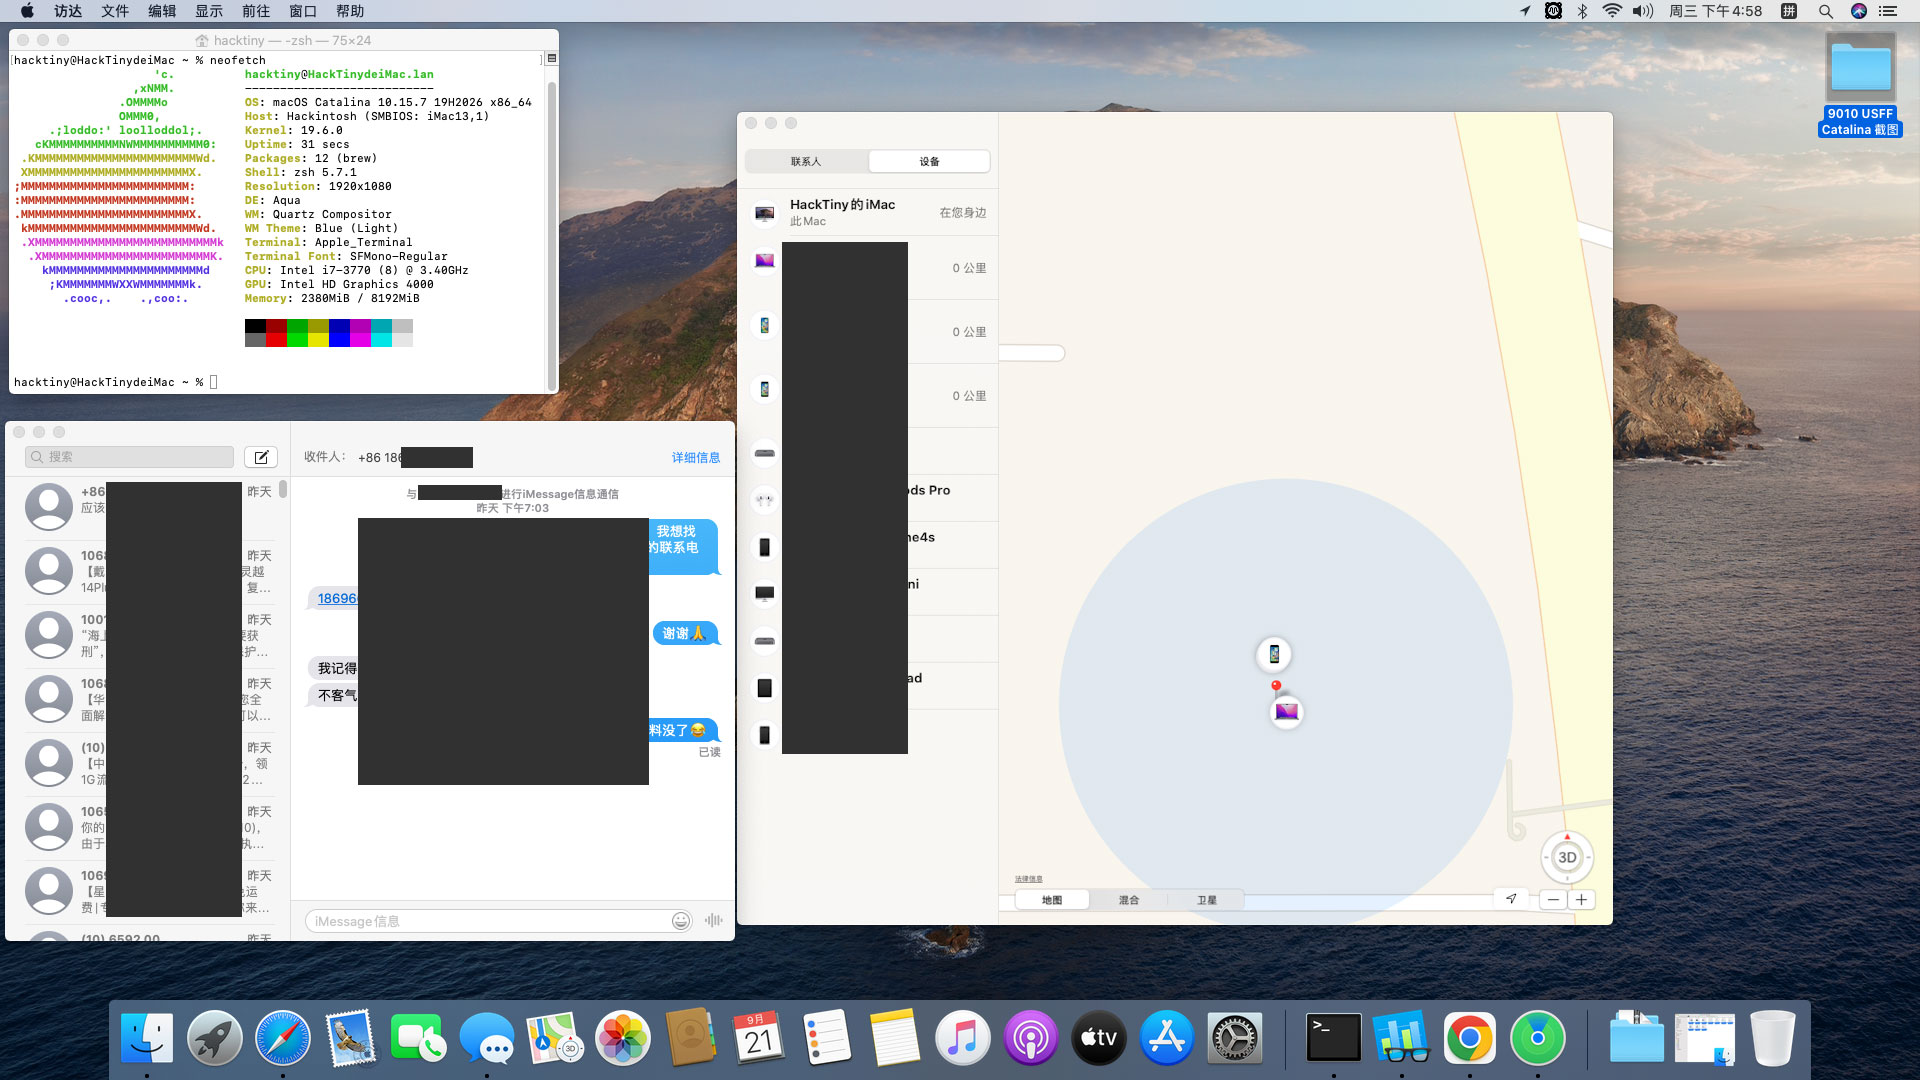
Task: Open the Find My app in Dock
Action: click(1537, 1038)
